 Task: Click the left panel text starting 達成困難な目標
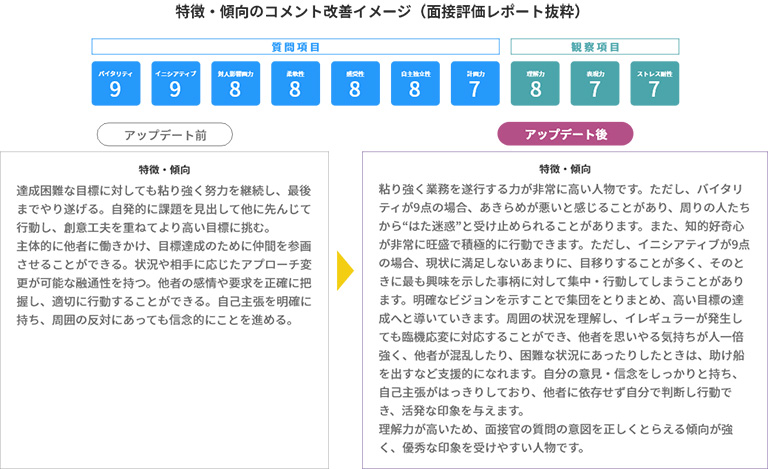click(x=165, y=255)
